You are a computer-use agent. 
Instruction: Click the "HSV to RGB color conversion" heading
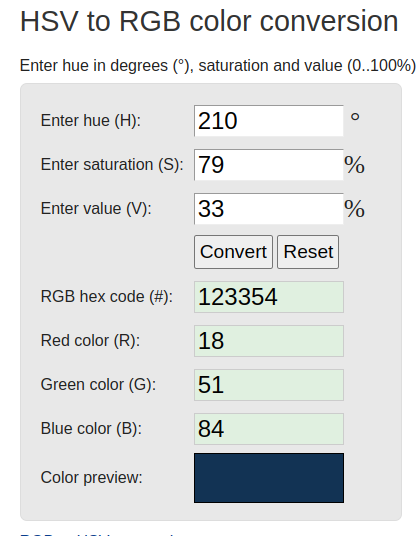coord(209,21)
